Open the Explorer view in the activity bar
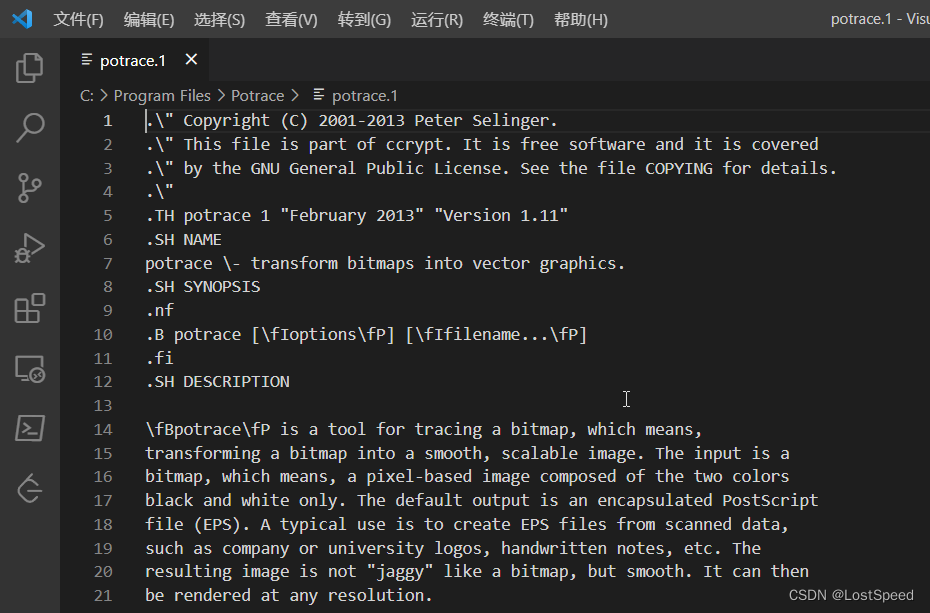The image size is (930, 613). [x=29, y=68]
